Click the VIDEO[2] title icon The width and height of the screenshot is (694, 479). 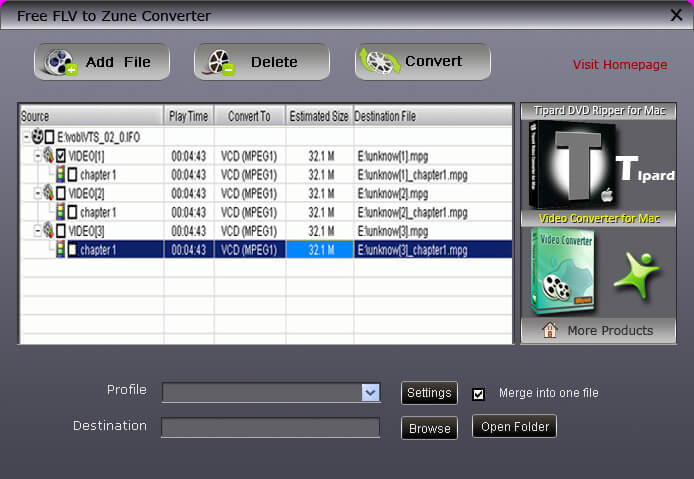[x=48, y=193]
